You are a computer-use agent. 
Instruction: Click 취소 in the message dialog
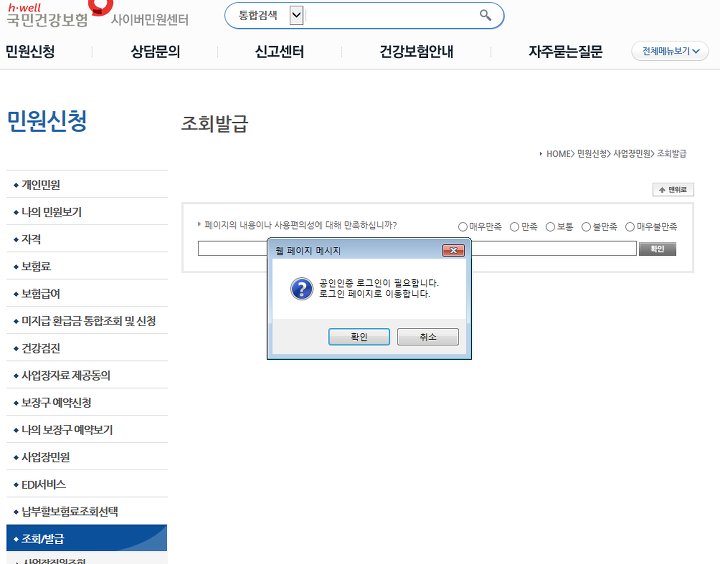(x=428, y=337)
